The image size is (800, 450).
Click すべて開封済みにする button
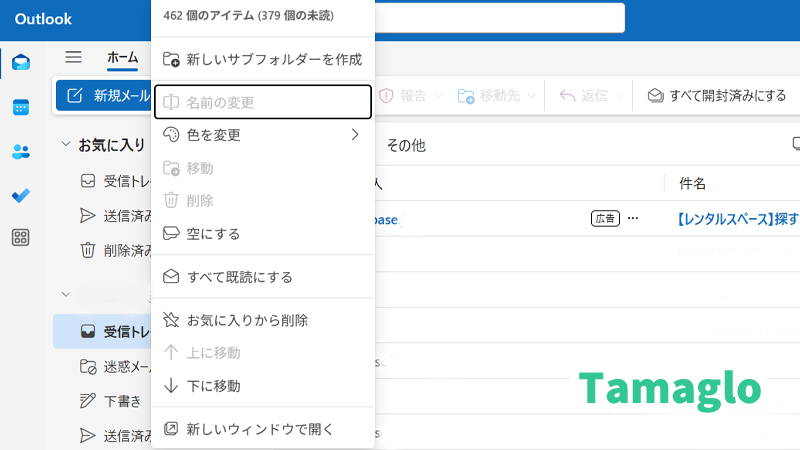click(x=717, y=96)
